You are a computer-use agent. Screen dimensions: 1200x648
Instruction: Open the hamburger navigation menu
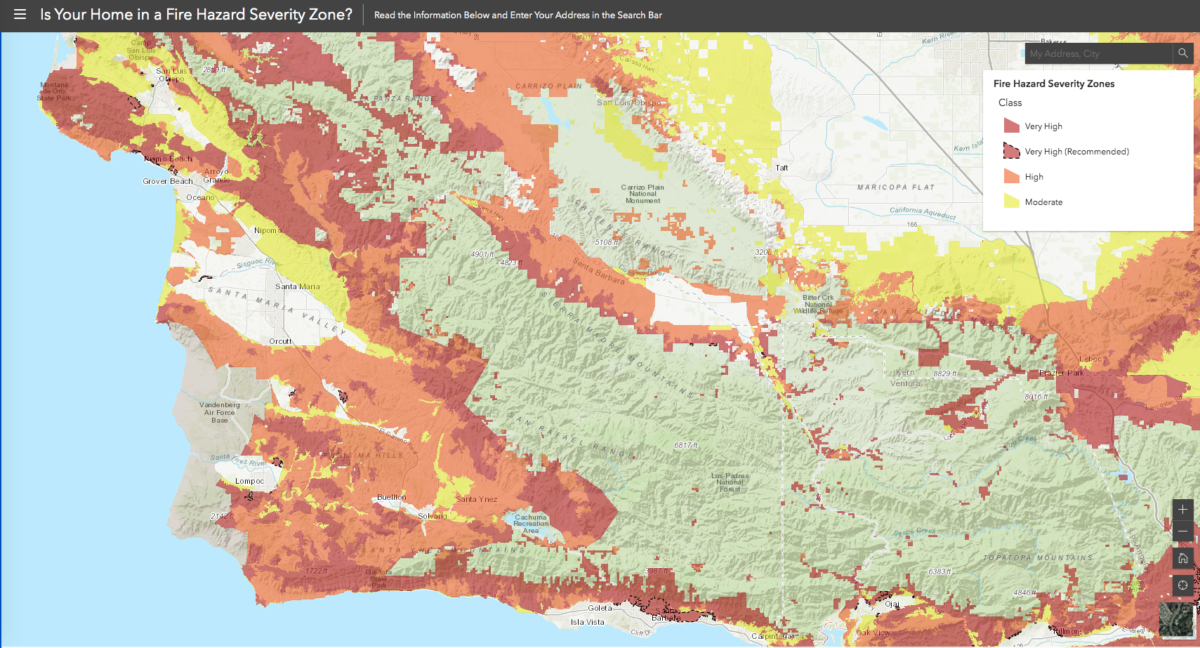coord(18,14)
